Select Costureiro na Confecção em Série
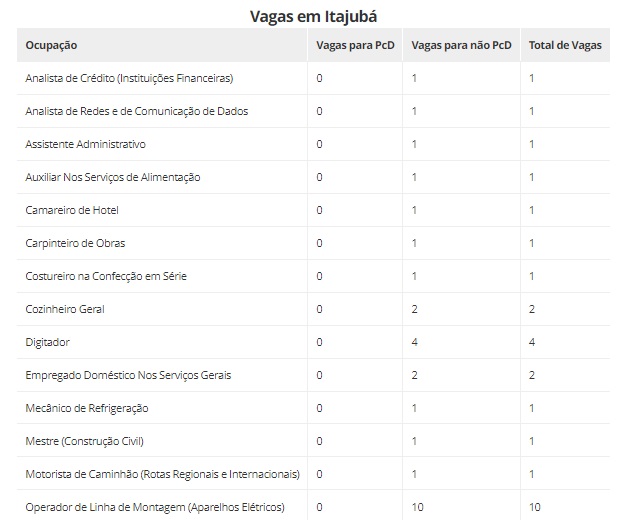Image resolution: width=622 pixels, height=520 pixels. tap(106, 276)
